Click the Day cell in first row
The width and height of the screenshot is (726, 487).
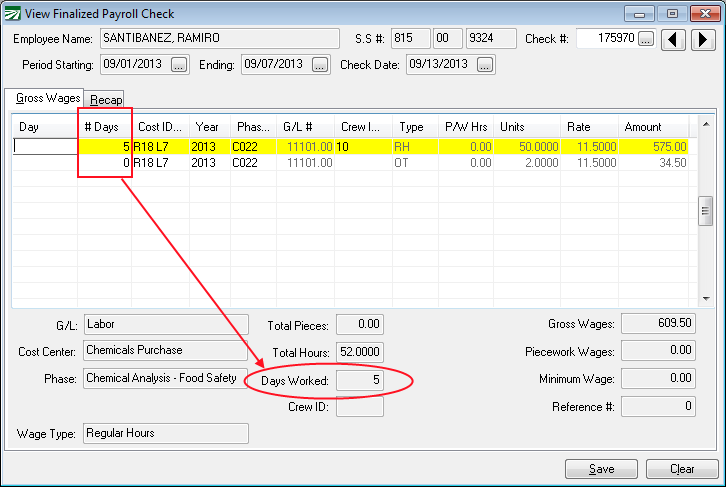coord(45,146)
